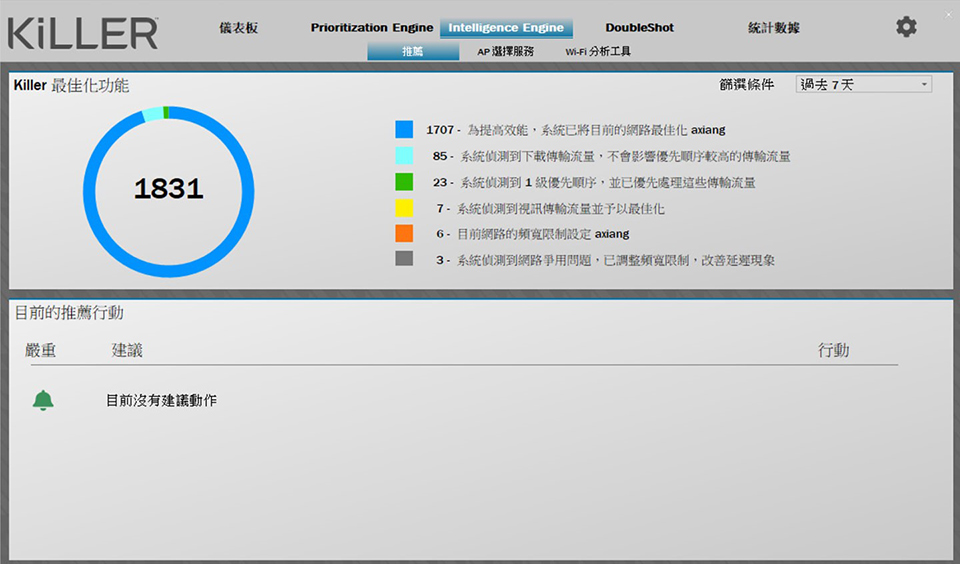Click the 行動 column header

click(833, 350)
